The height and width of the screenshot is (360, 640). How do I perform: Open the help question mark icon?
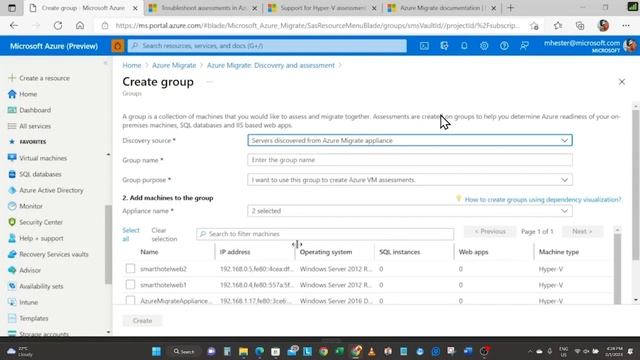504,46
